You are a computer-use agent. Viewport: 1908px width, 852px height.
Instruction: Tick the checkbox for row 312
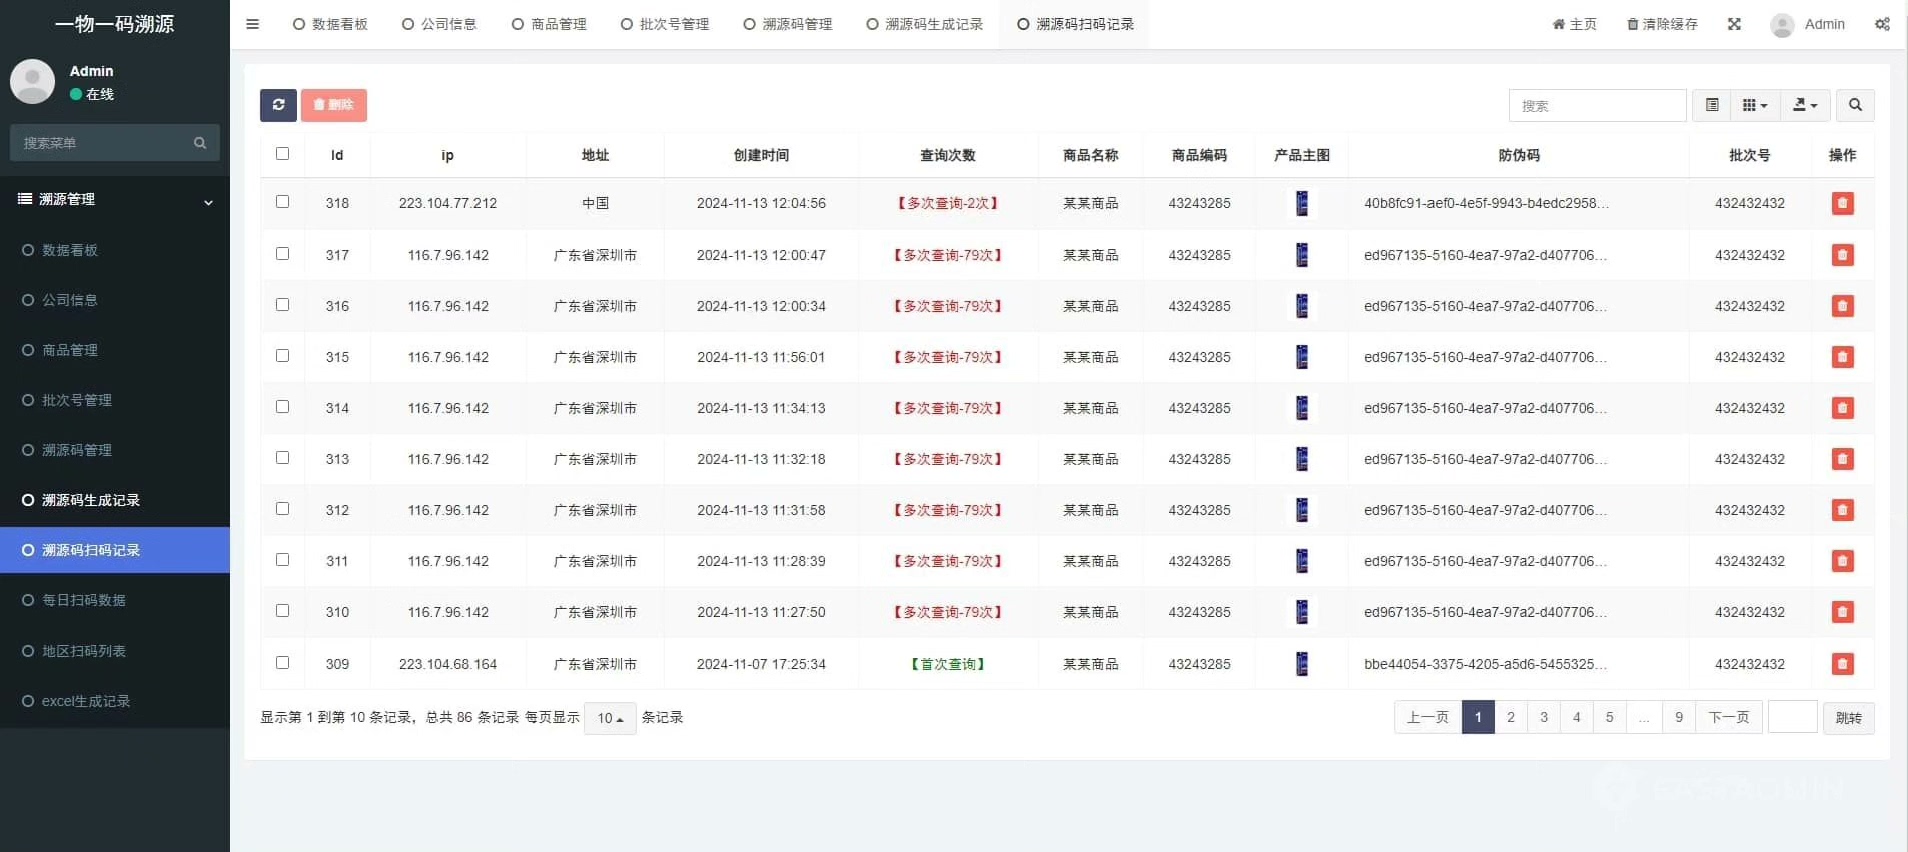pyautogui.click(x=282, y=509)
